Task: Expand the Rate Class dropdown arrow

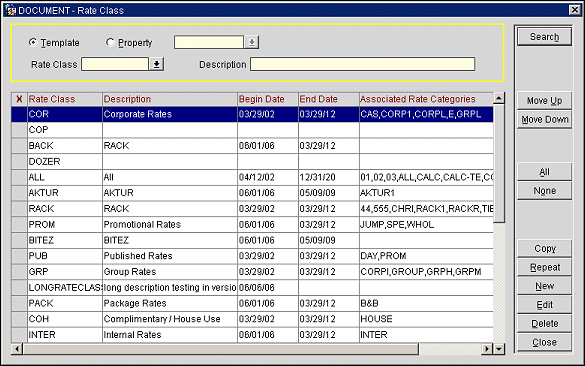Action: 157,64
